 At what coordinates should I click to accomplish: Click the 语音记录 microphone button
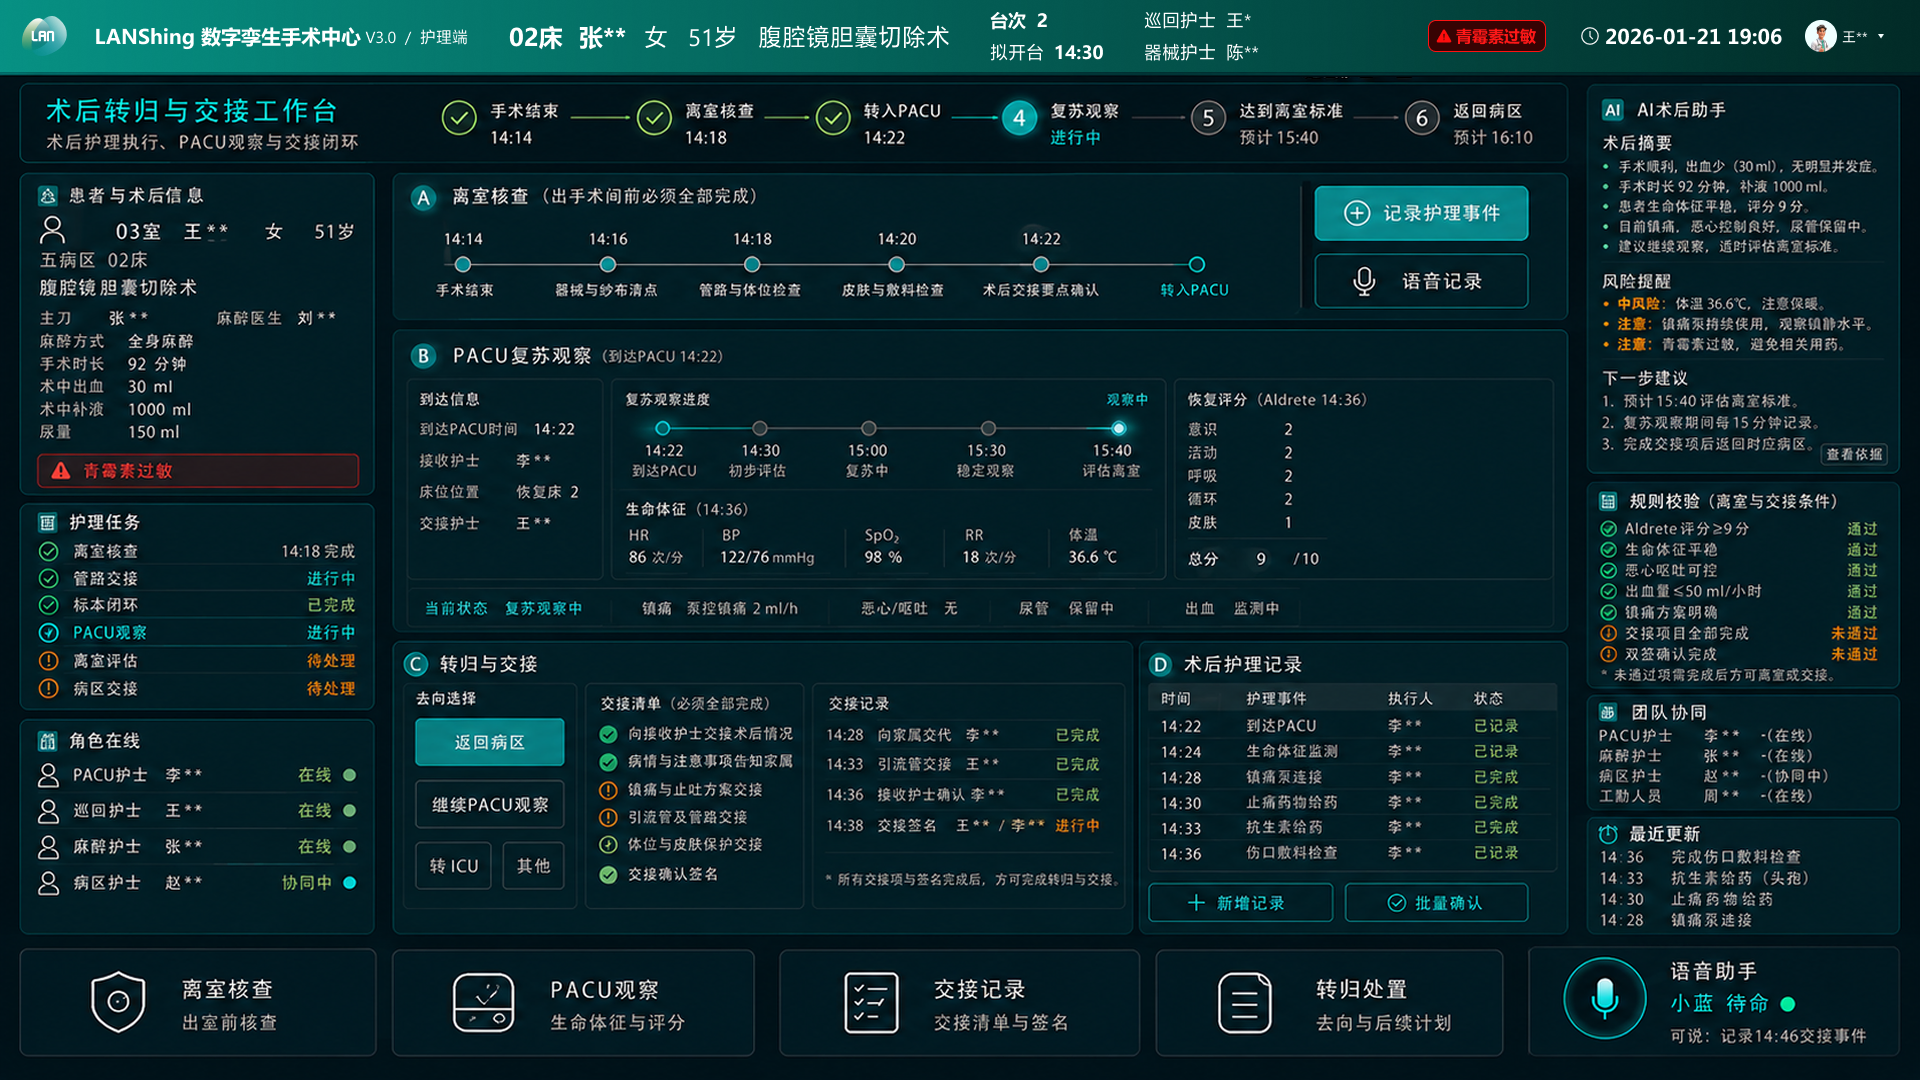(x=1421, y=281)
